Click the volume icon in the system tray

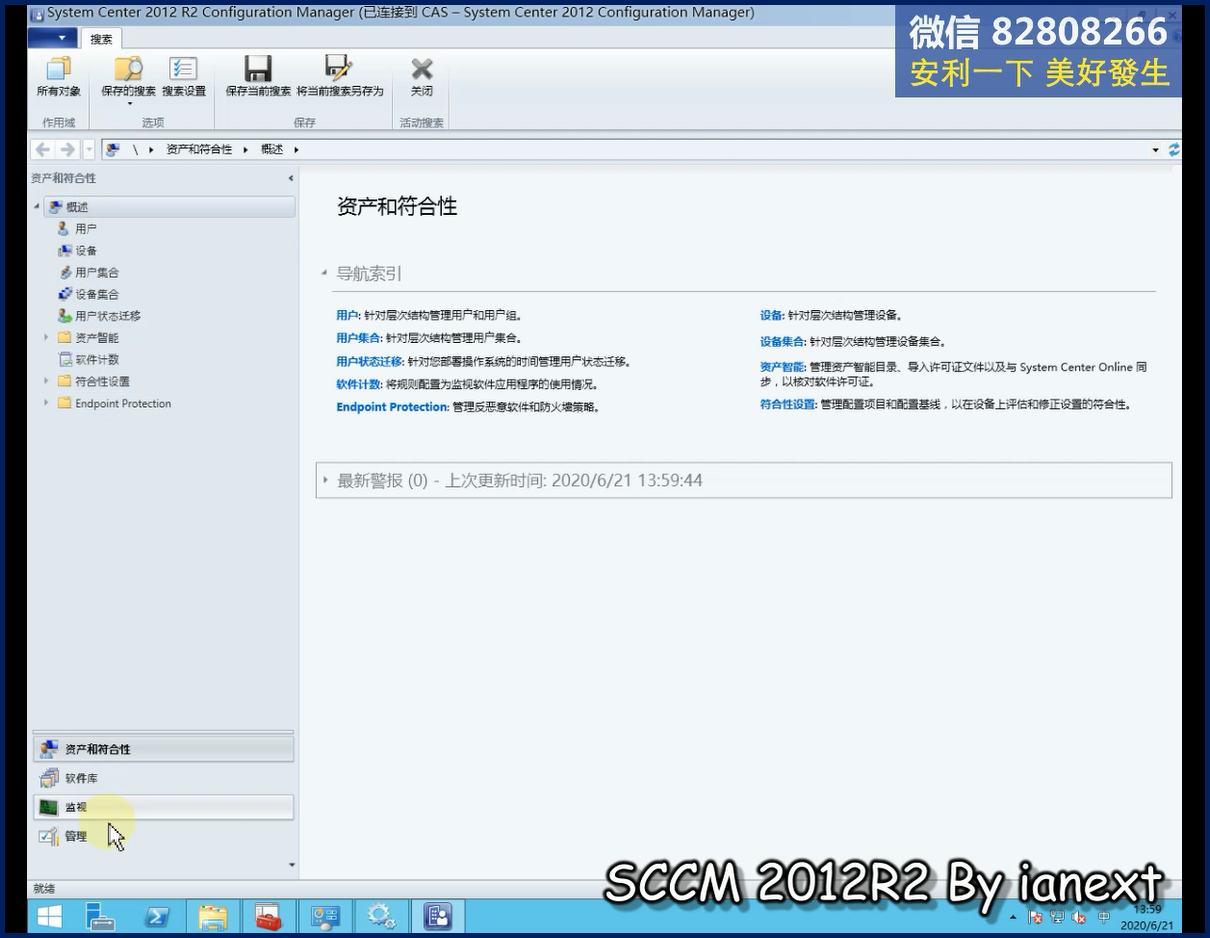pyautogui.click(x=1080, y=917)
